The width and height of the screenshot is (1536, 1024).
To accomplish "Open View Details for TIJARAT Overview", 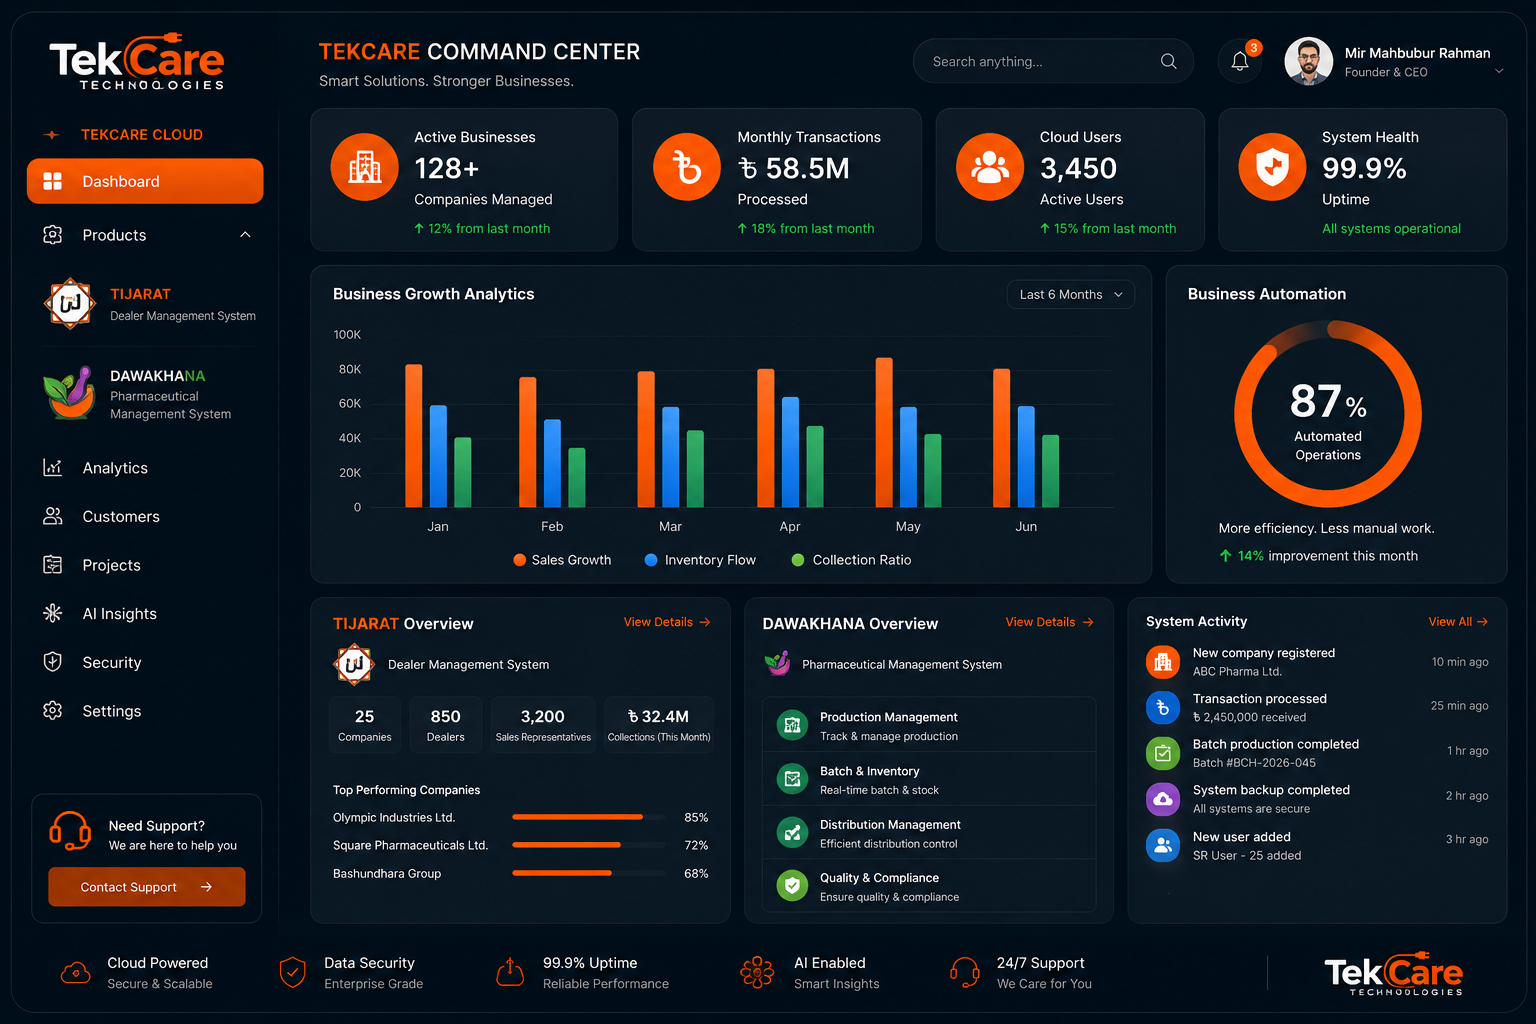I will (667, 622).
